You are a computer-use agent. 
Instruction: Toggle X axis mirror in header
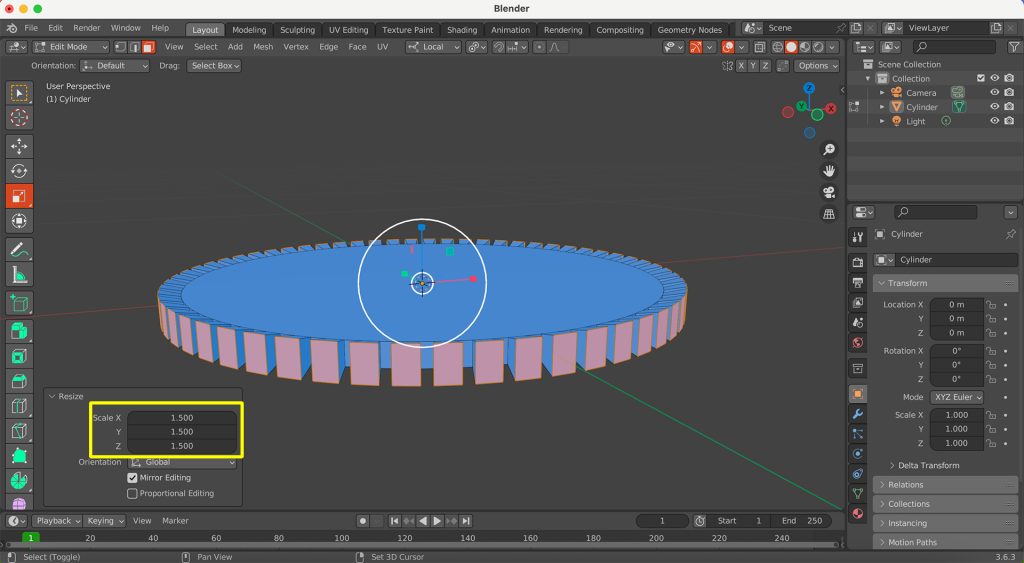(x=741, y=66)
